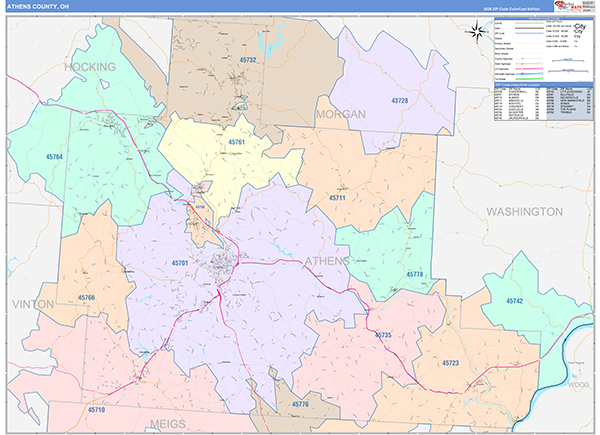600x435 pixels.
Task: Click the green Toll Roads legend line
Action: click(x=529, y=79)
